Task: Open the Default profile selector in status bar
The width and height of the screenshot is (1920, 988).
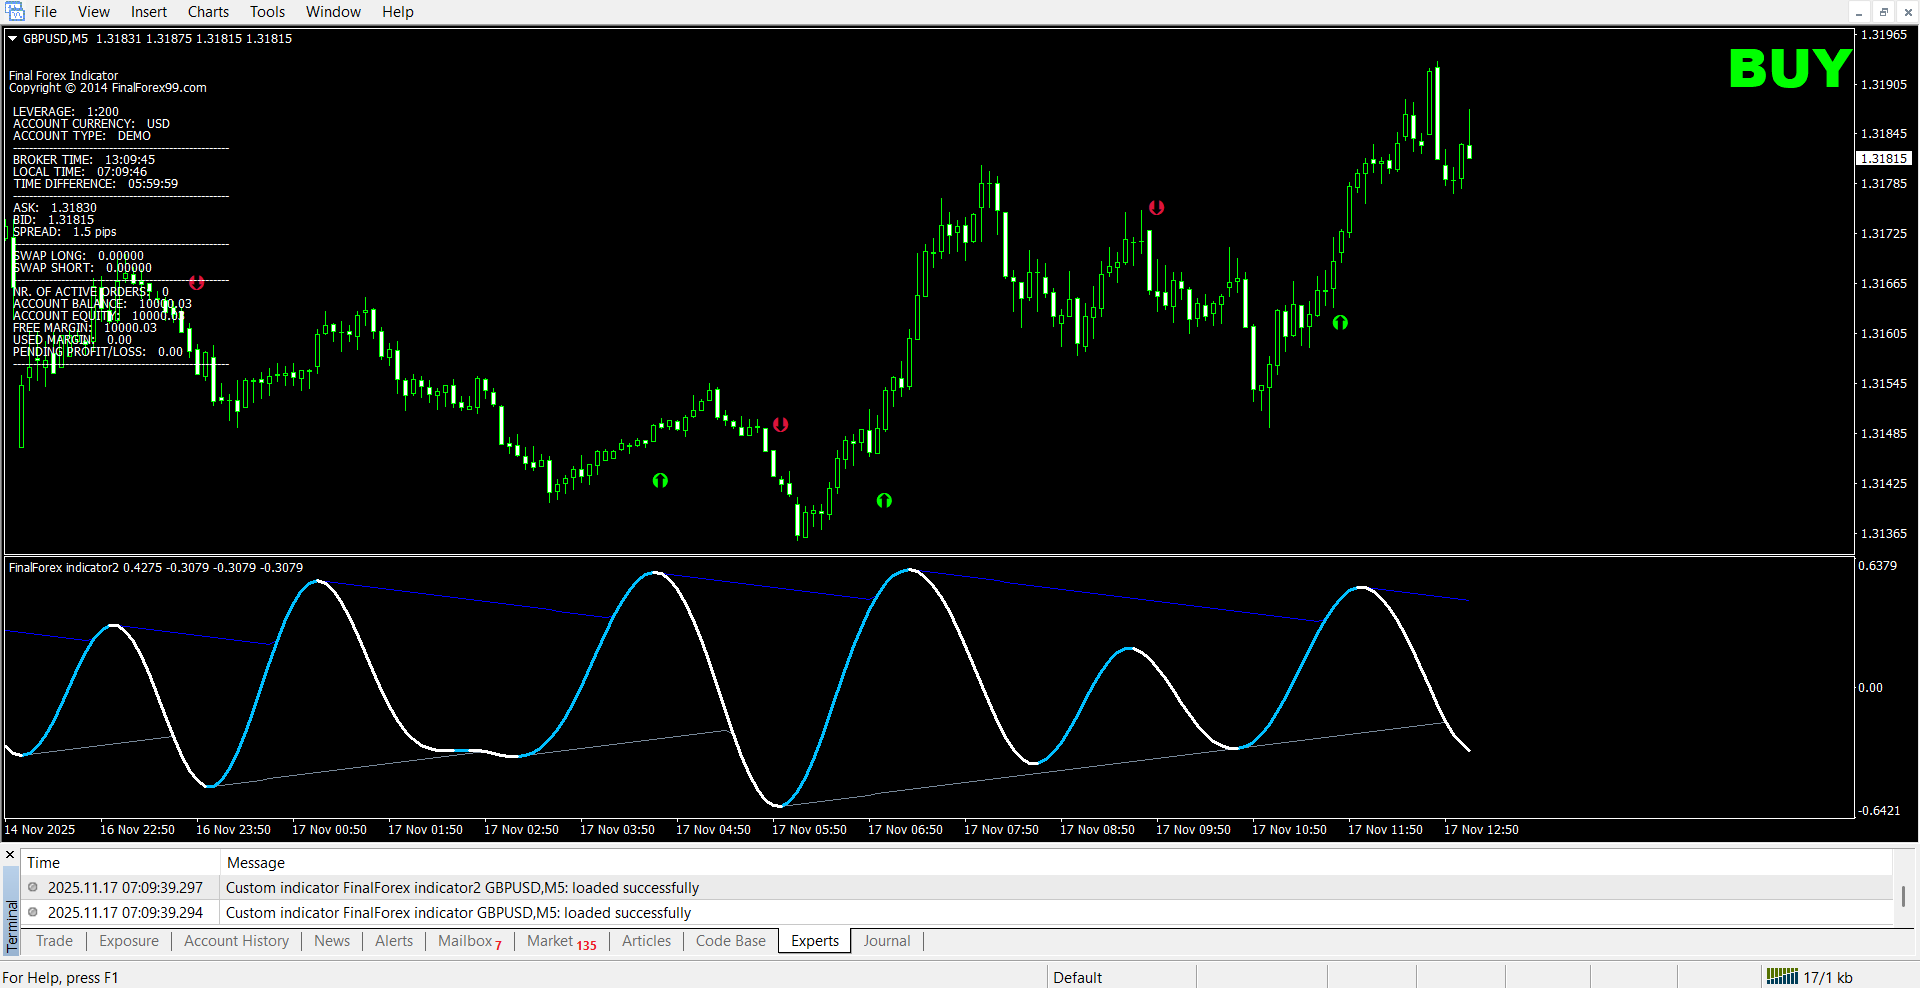Action: [1077, 977]
